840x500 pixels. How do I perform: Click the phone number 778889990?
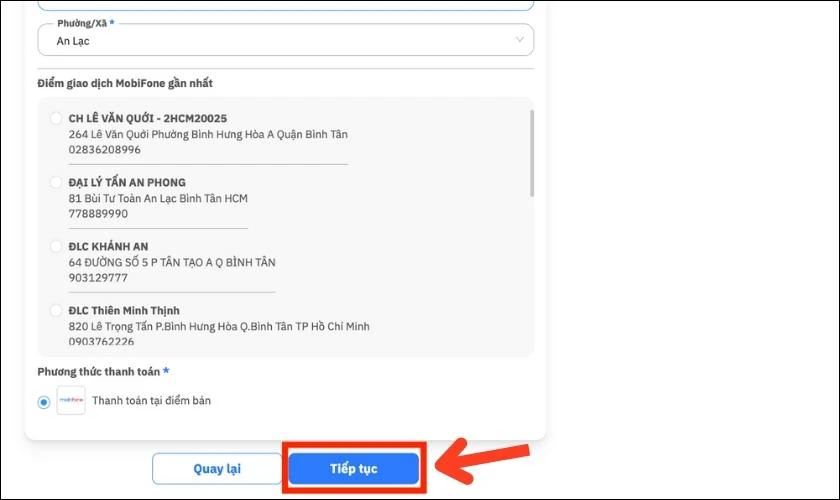[98, 214]
